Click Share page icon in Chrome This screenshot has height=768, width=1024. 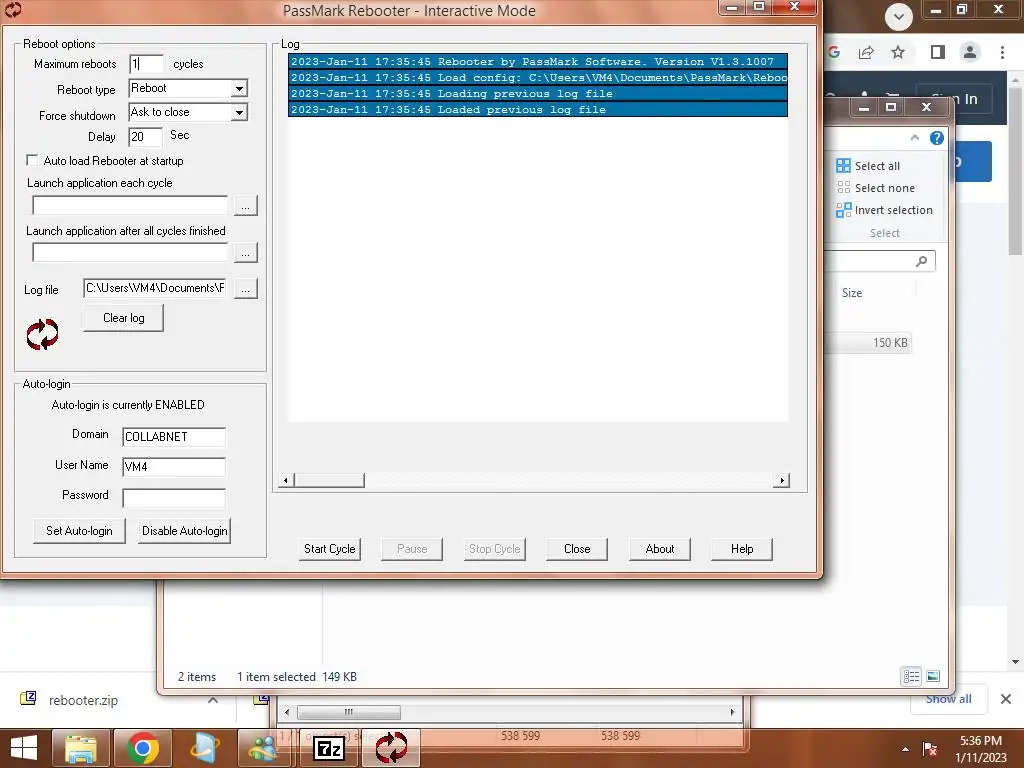(x=866, y=52)
